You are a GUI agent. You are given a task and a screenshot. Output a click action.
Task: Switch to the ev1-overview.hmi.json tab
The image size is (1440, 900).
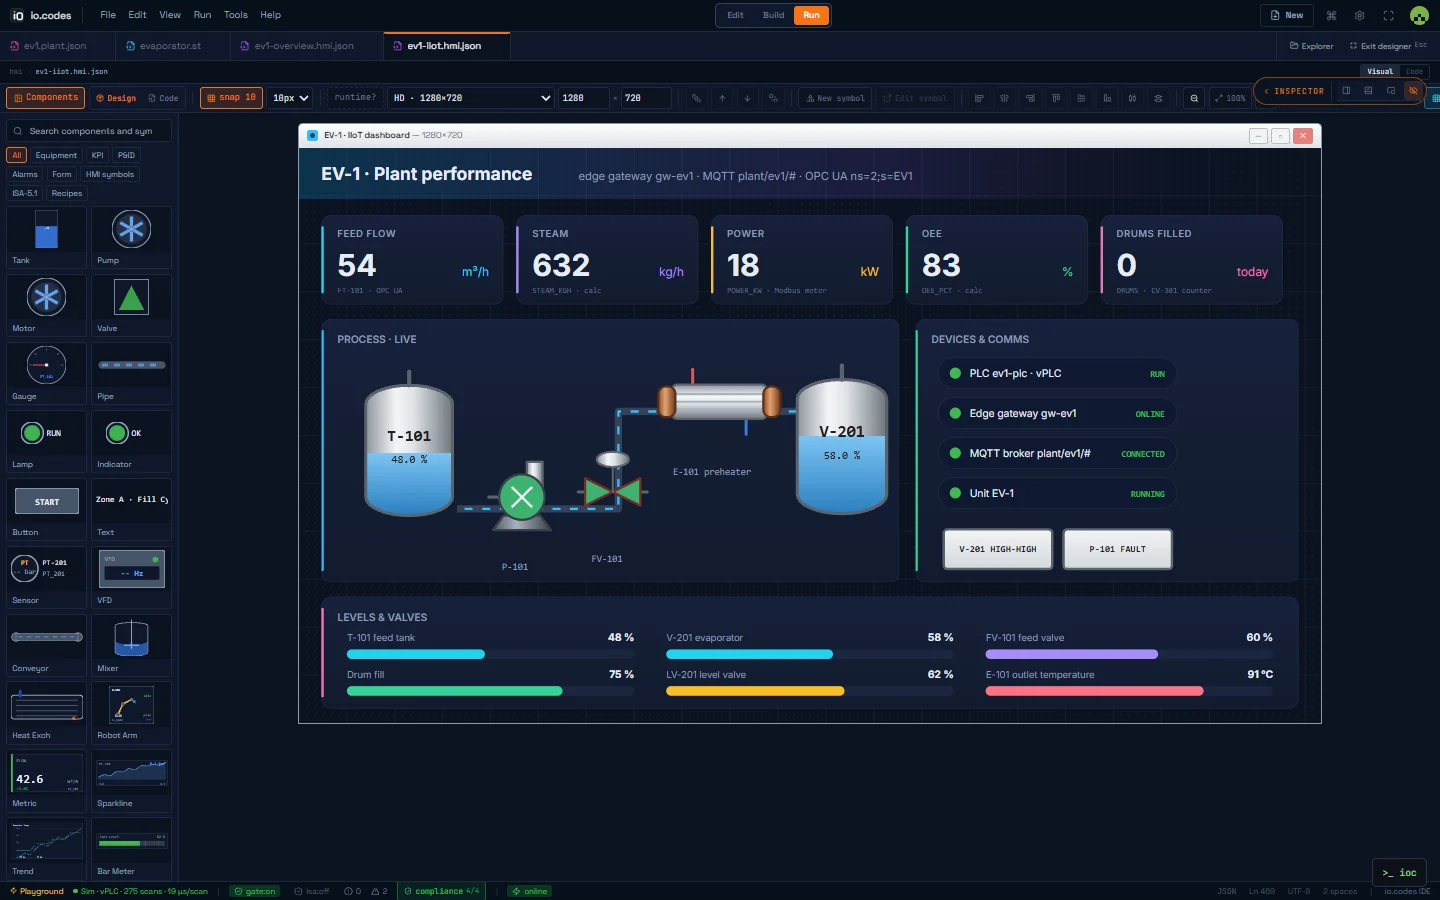(x=304, y=46)
